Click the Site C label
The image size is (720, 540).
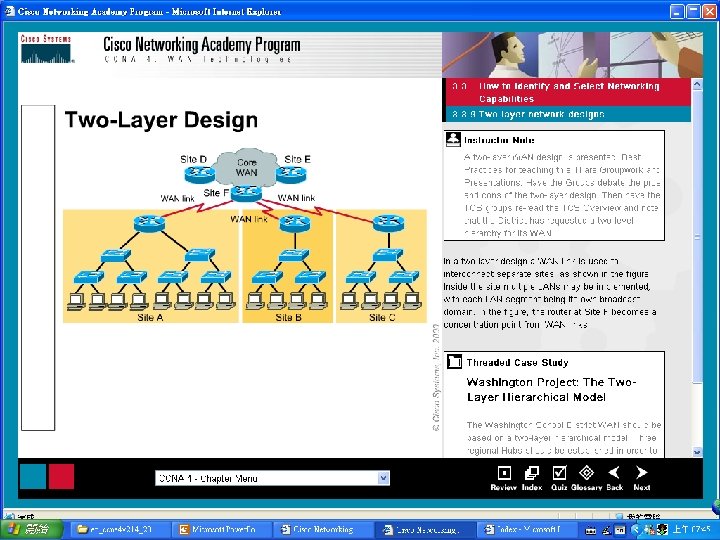click(382, 317)
